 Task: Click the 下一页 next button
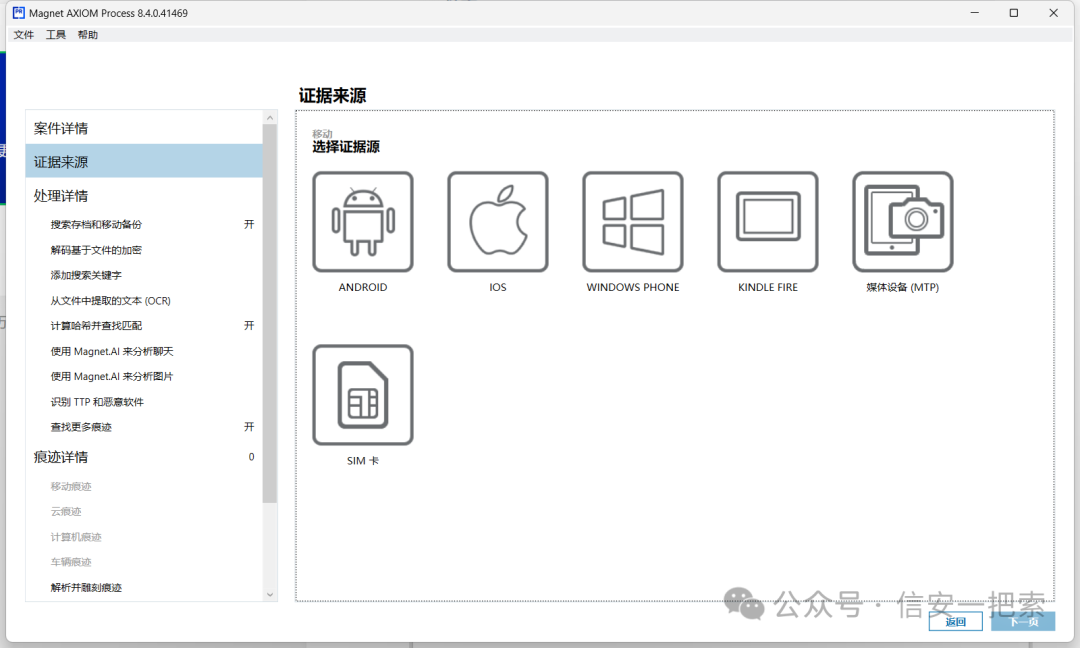[1023, 622]
